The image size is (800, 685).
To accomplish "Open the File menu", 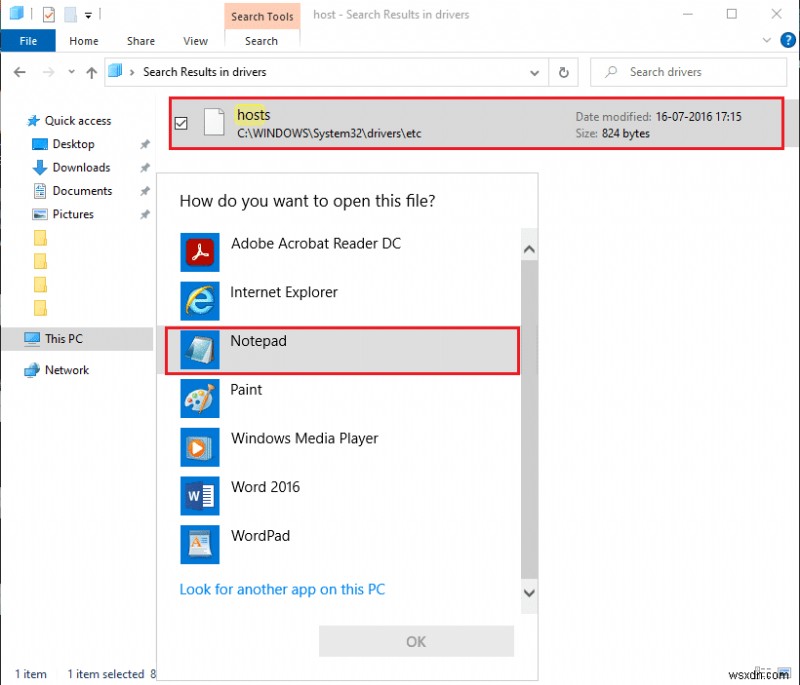I will 28,41.
